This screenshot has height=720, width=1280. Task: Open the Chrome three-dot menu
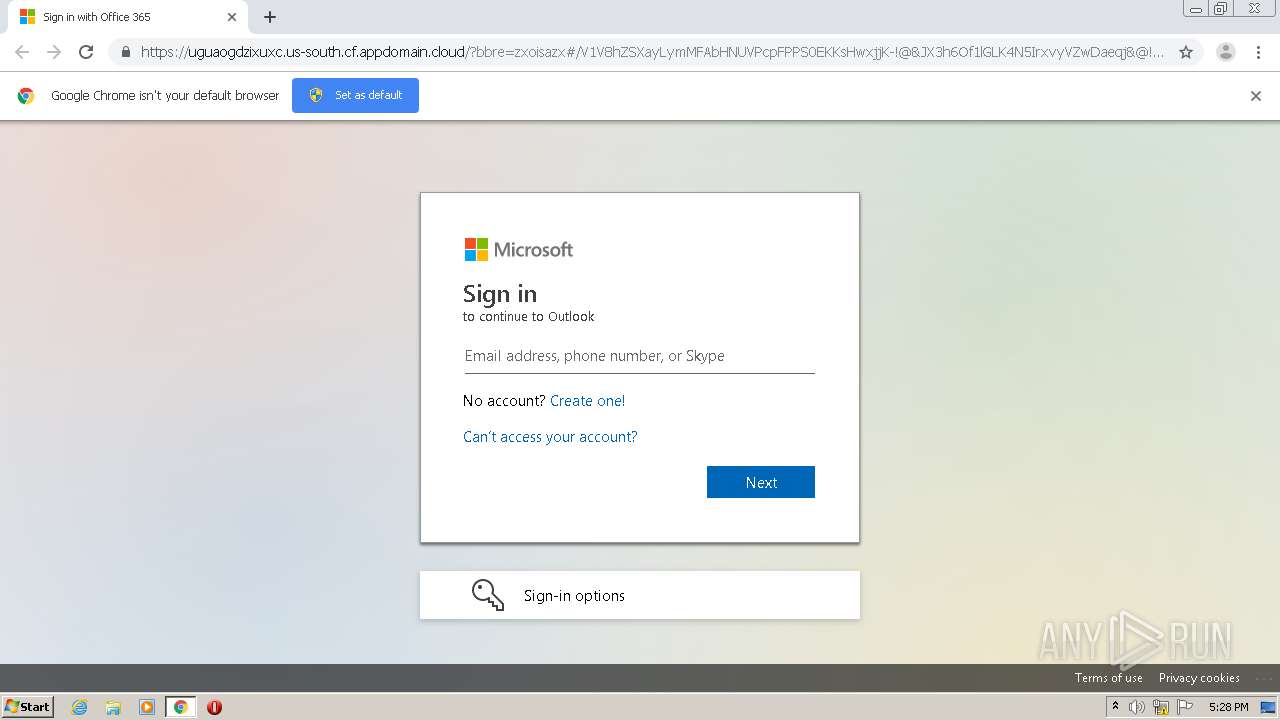point(1258,52)
